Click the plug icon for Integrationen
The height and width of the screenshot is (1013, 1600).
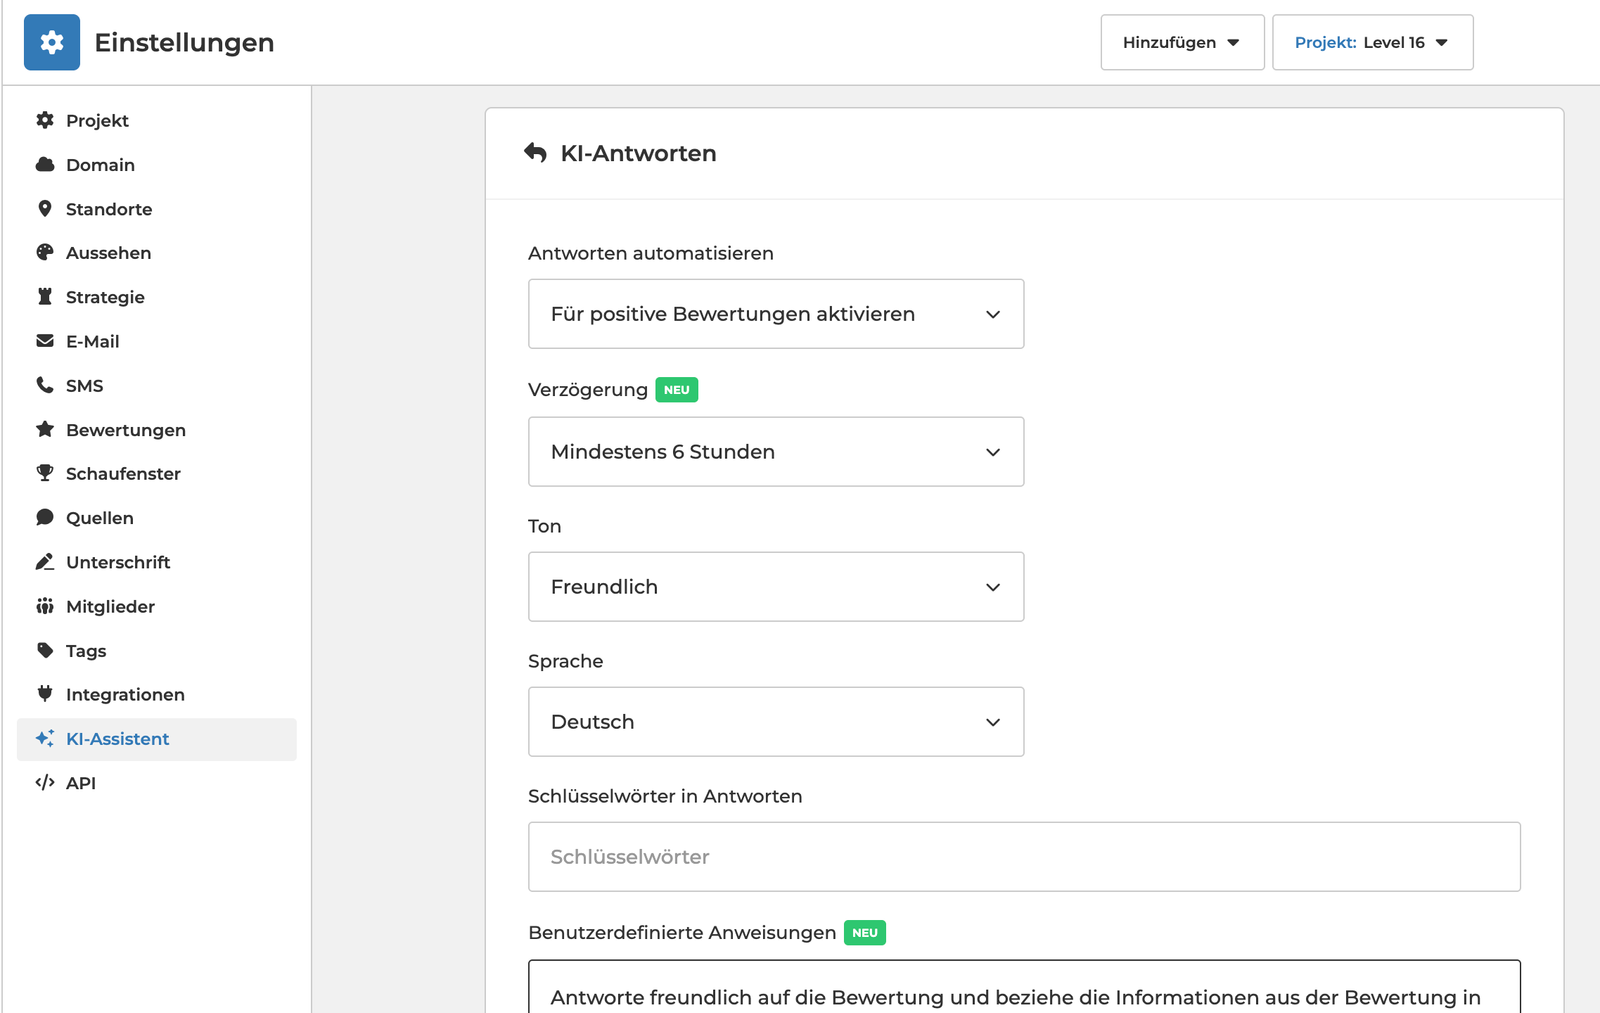(x=45, y=694)
